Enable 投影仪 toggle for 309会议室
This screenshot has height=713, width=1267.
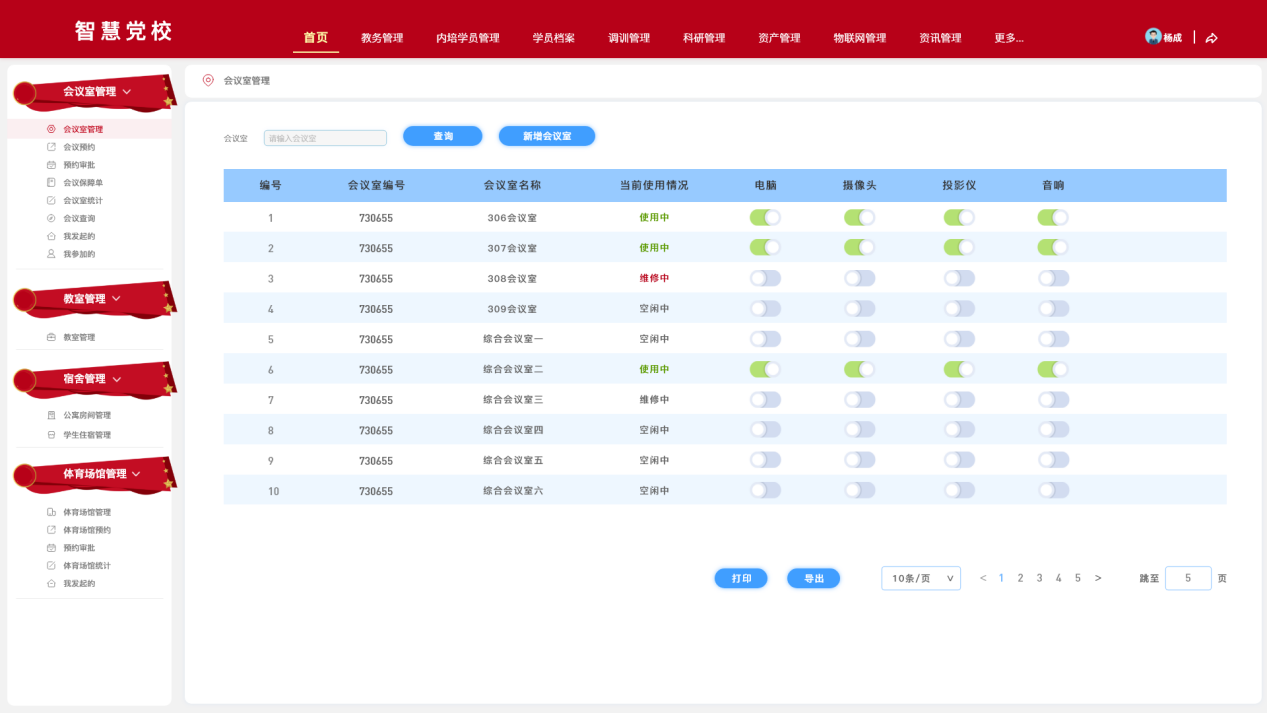pyautogui.click(x=959, y=309)
